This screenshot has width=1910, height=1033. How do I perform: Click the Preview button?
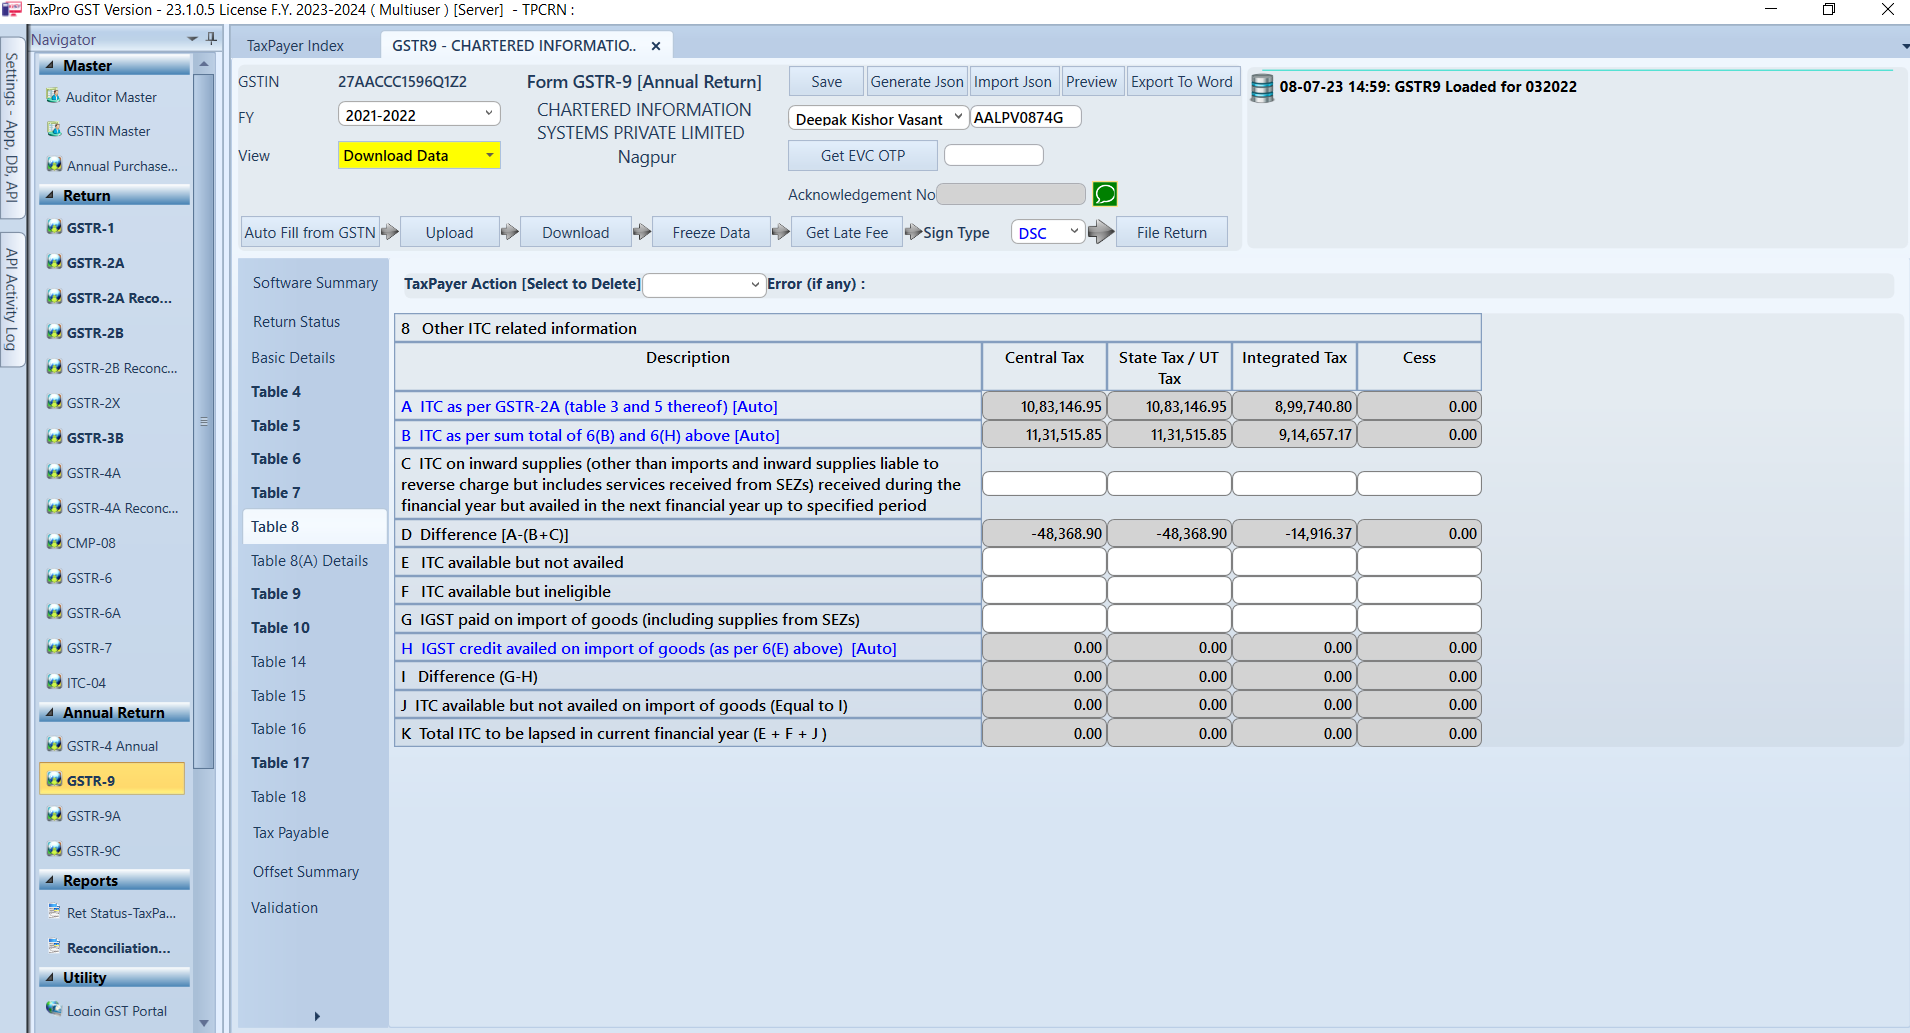[x=1091, y=82]
